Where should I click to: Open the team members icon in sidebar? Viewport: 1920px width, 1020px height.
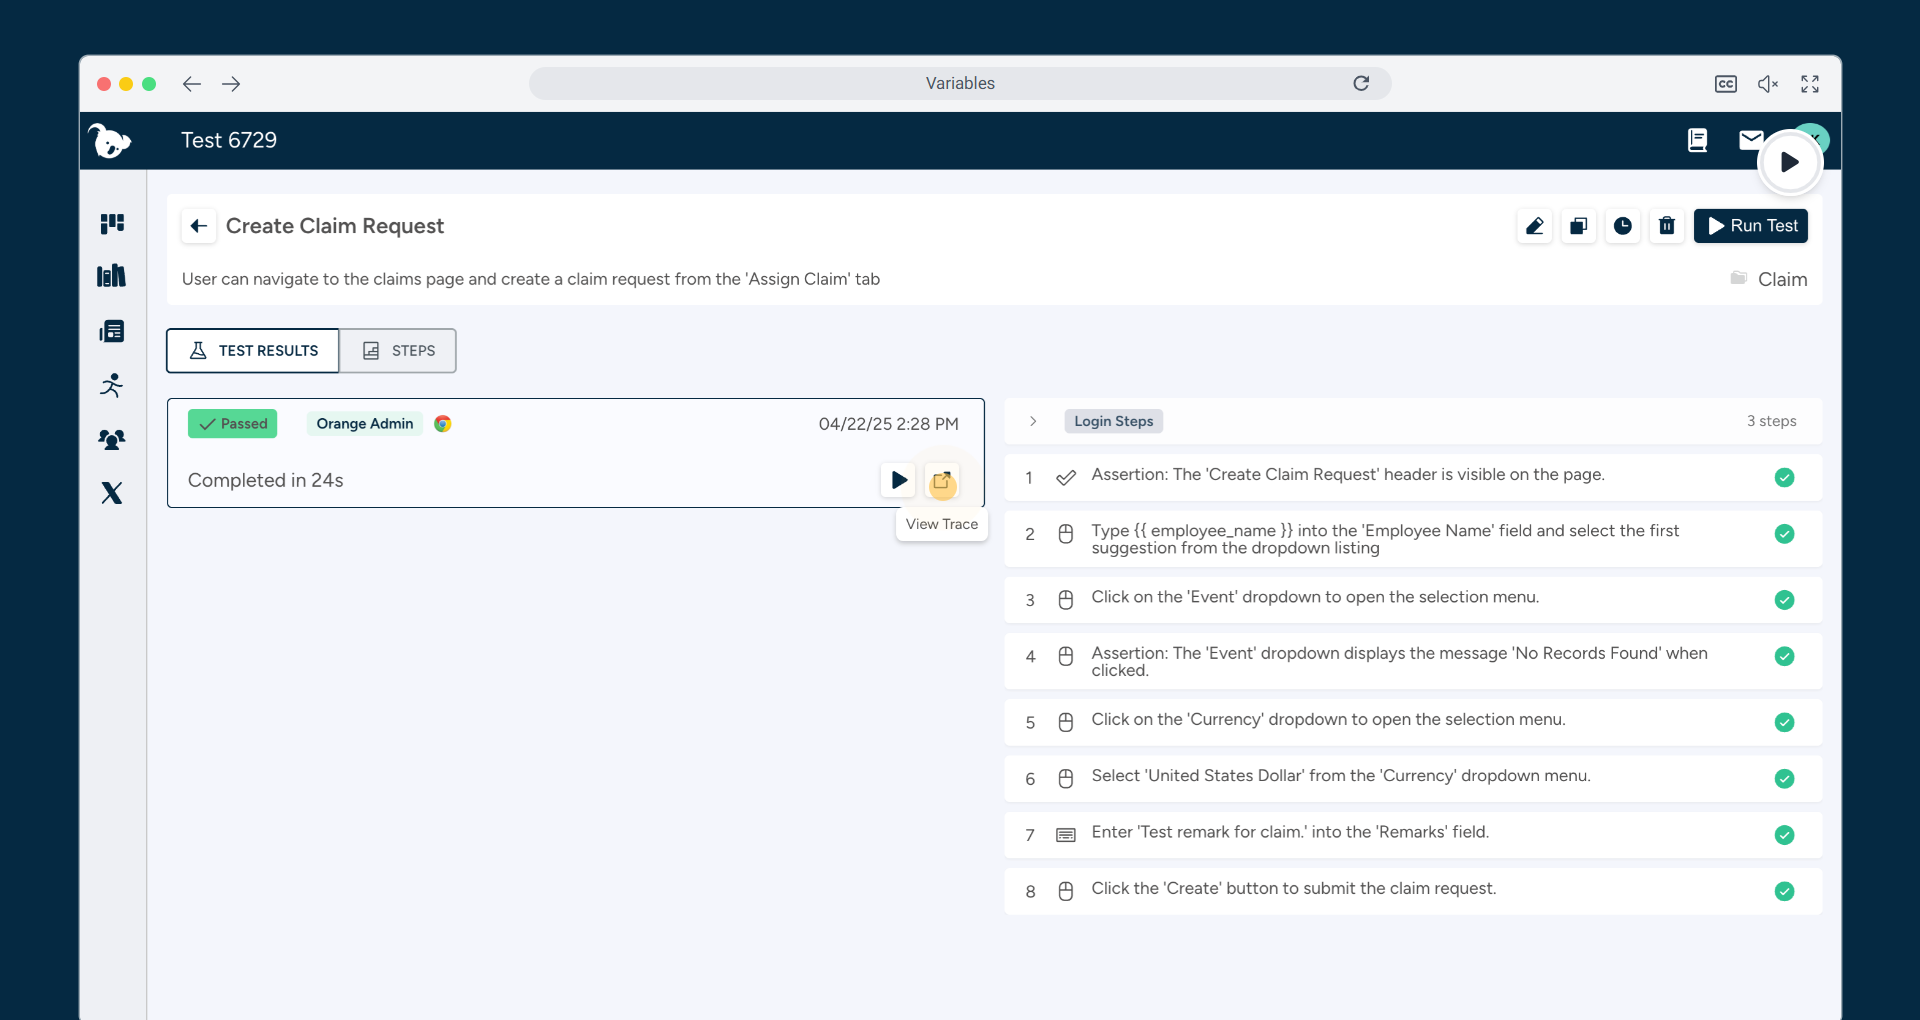112,439
